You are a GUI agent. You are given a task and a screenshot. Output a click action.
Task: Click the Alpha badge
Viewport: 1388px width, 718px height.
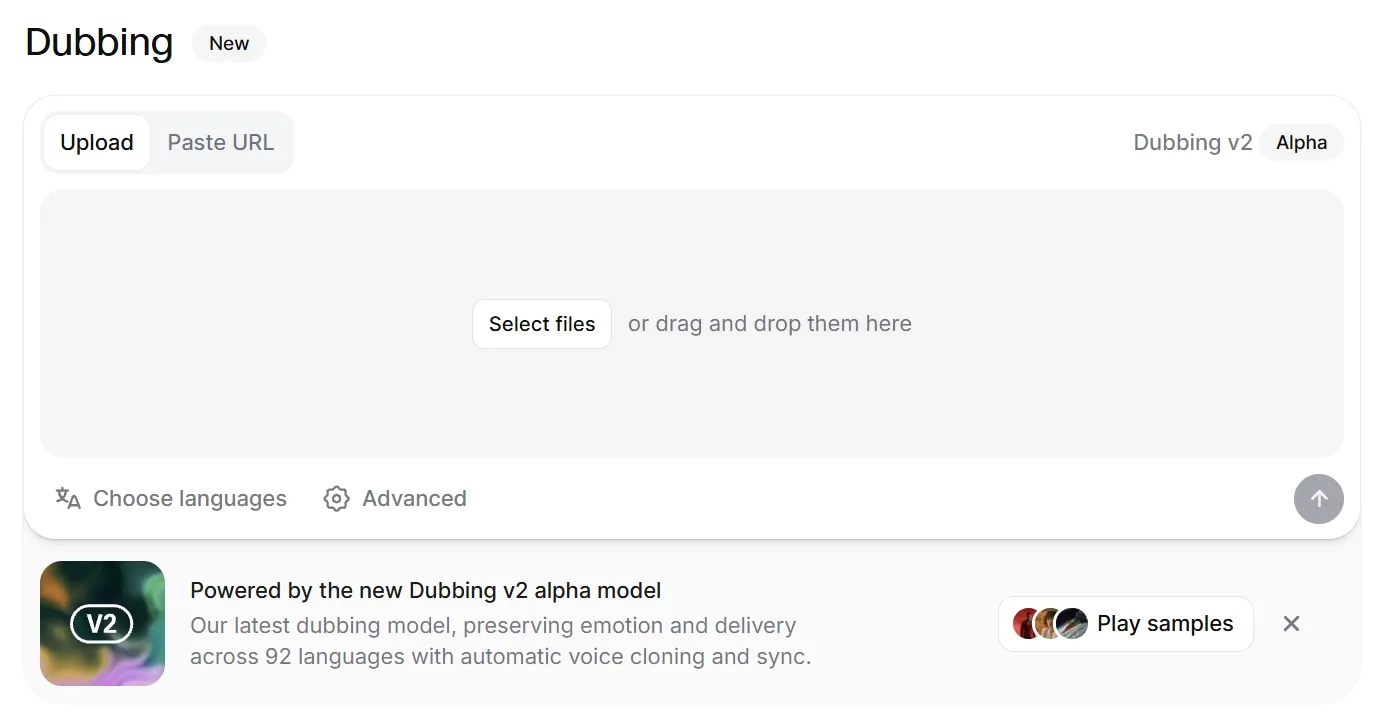point(1302,142)
